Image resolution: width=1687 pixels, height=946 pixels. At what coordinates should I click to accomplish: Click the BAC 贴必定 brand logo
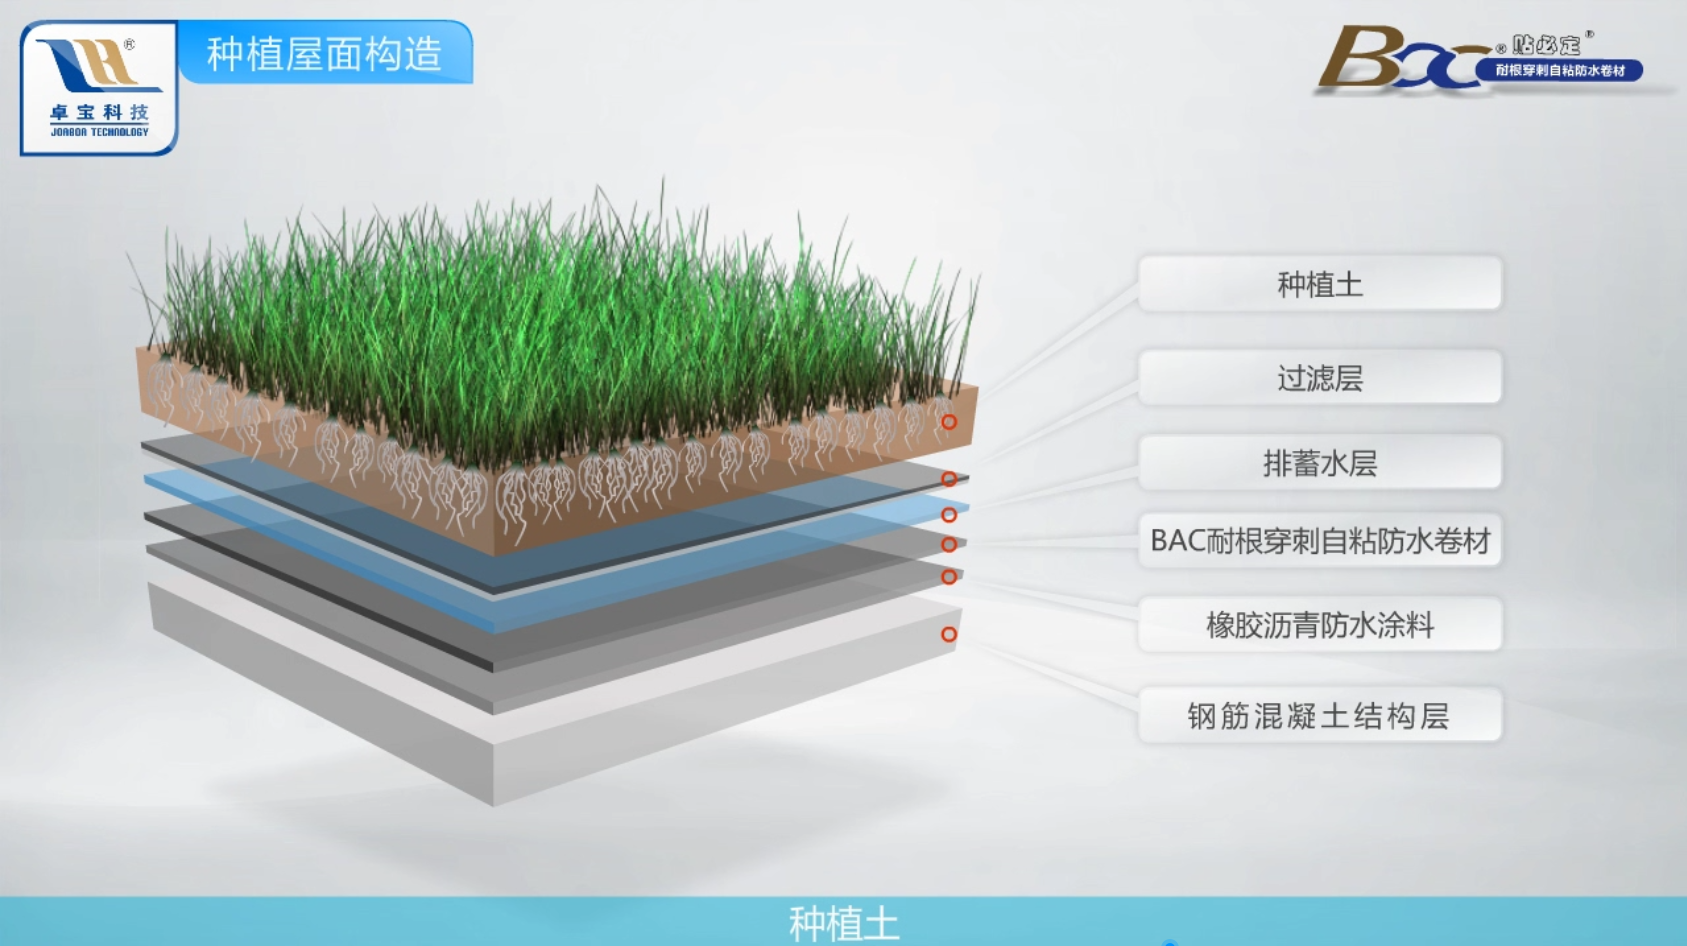[x=1480, y=60]
